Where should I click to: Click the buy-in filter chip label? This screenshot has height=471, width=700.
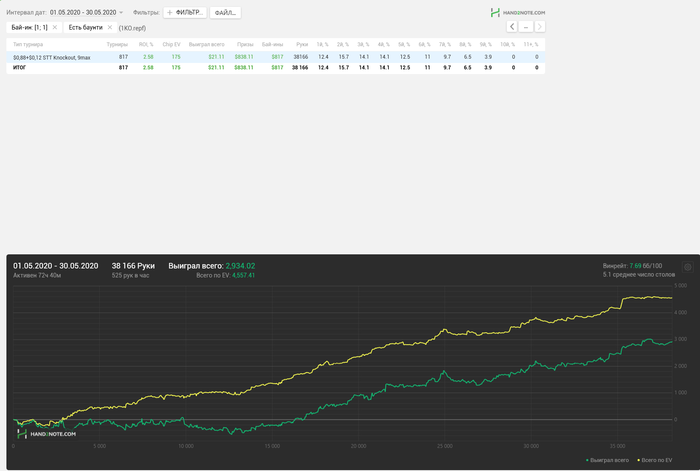[x=29, y=28]
